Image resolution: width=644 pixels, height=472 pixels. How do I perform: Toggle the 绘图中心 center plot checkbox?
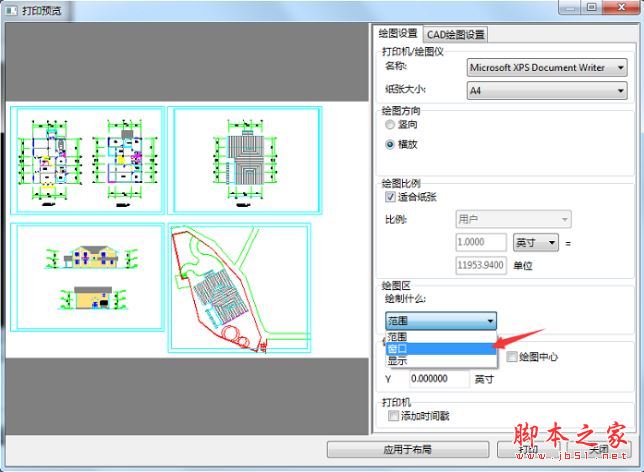(x=512, y=357)
